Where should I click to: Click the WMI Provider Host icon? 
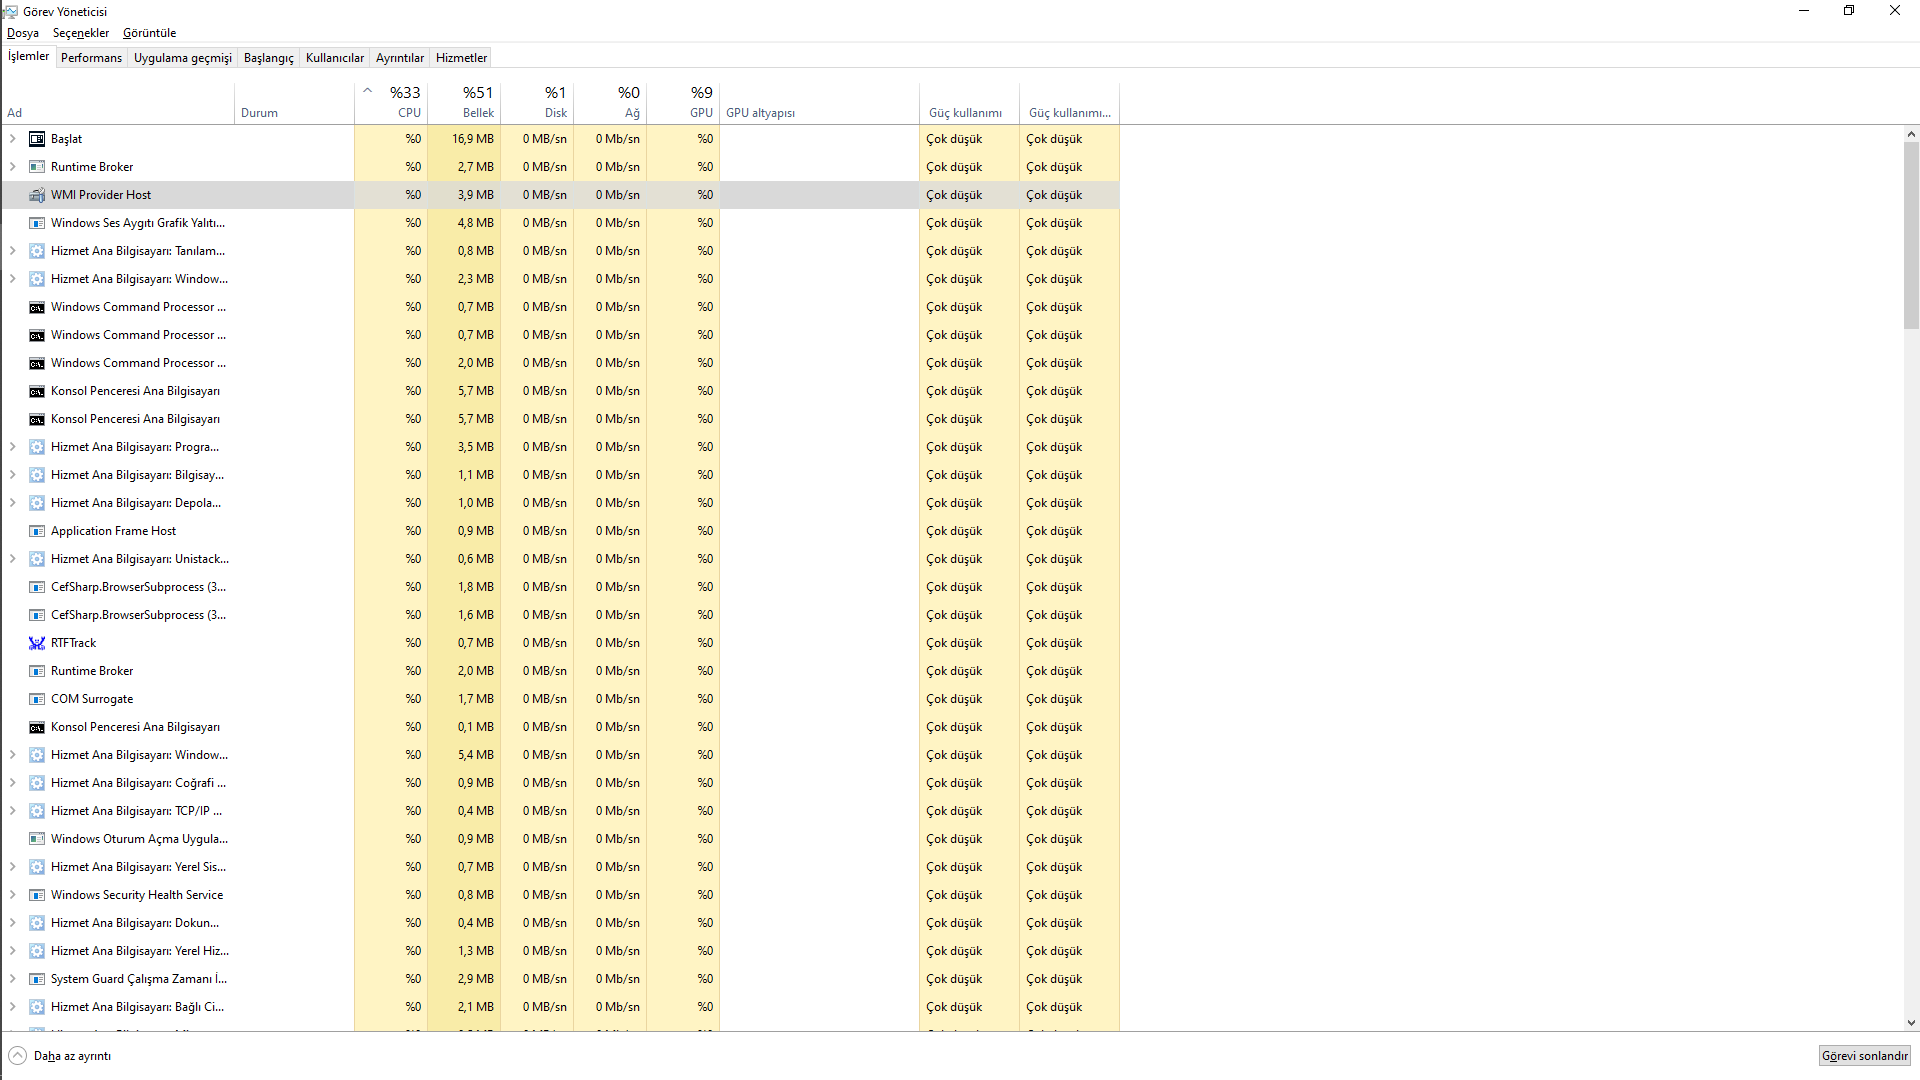pyautogui.click(x=37, y=195)
